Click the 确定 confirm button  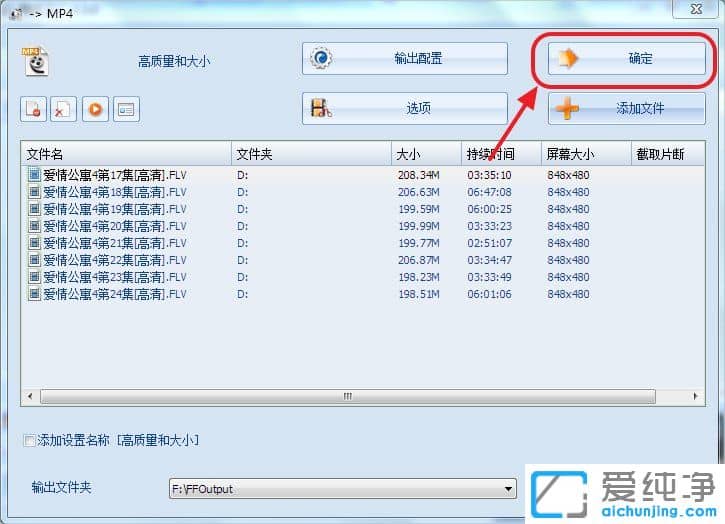(x=627, y=58)
